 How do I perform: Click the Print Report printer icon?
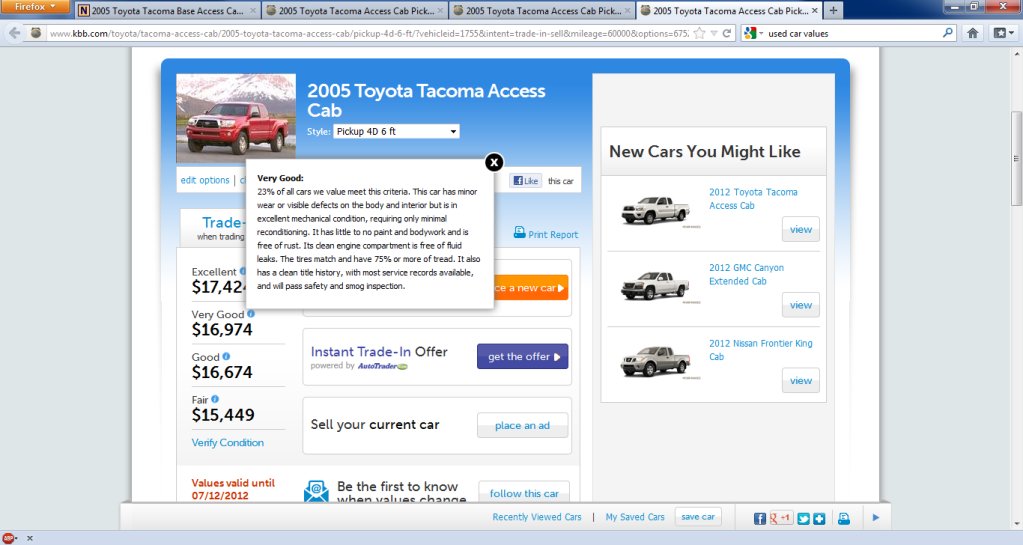tap(519, 232)
